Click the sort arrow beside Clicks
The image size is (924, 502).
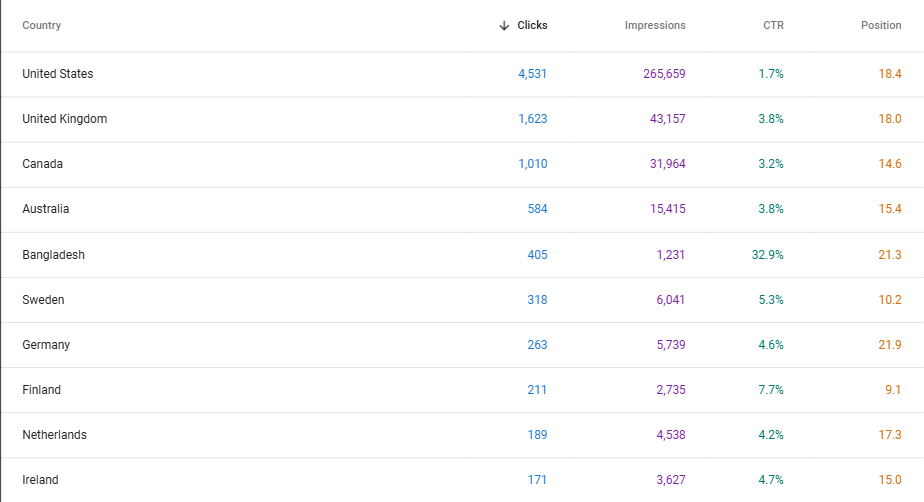(504, 26)
